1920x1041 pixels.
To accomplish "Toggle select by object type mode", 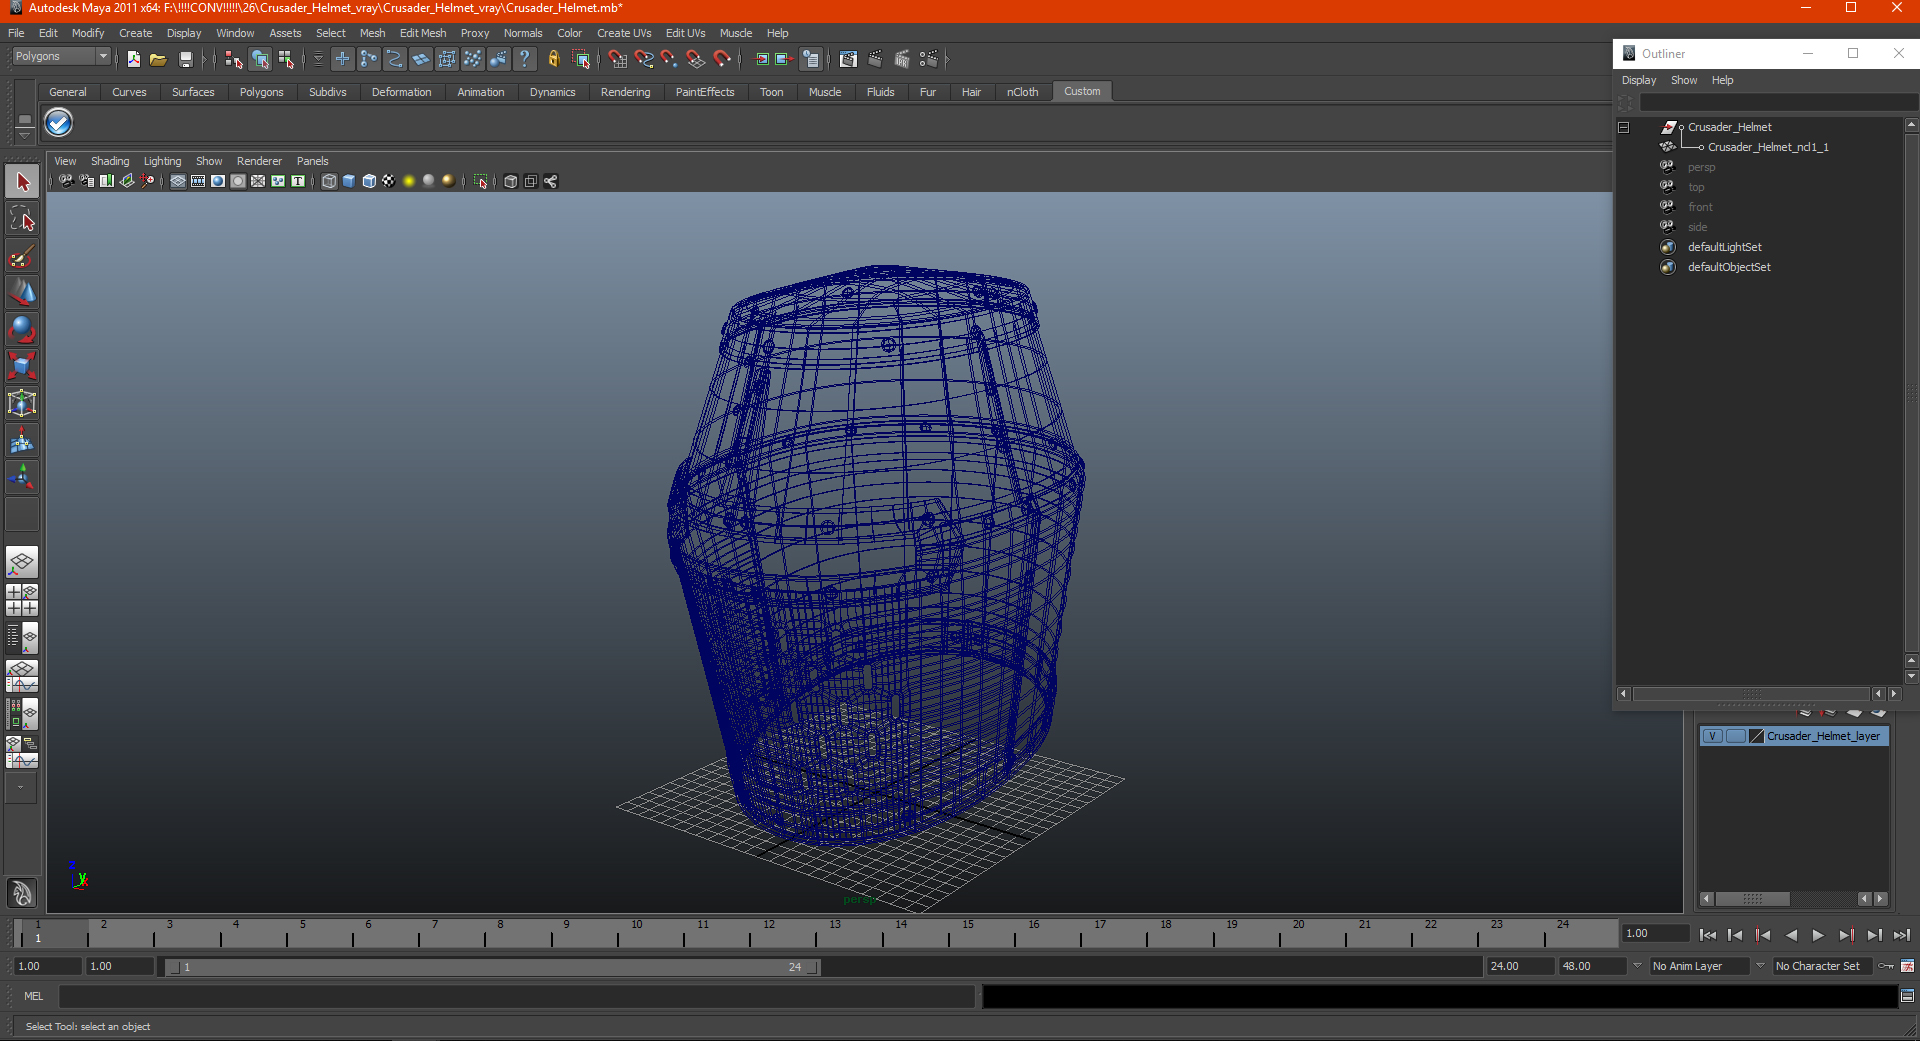I will (x=260, y=60).
